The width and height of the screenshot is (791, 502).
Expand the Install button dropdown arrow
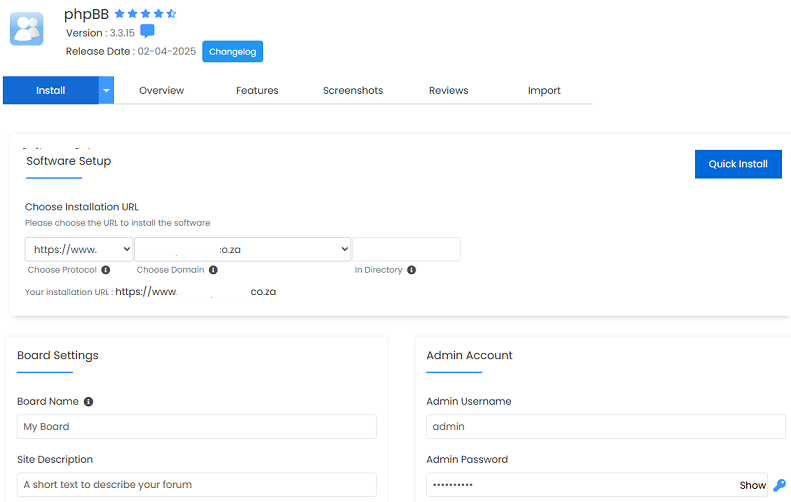click(x=106, y=90)
